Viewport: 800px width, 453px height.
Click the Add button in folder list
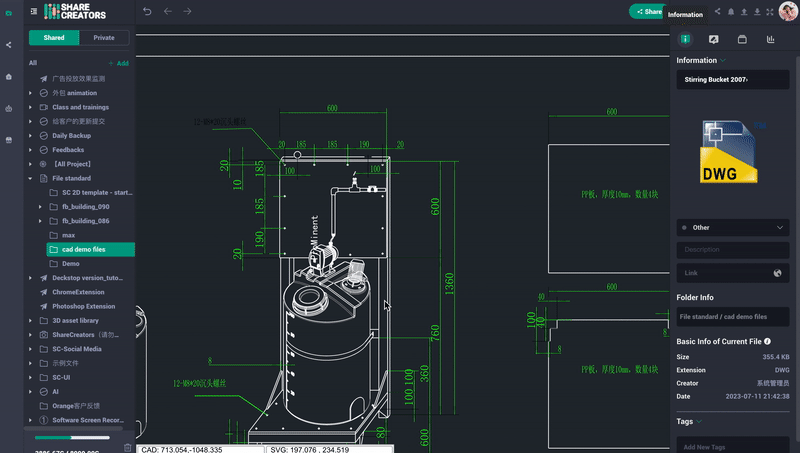119,63
